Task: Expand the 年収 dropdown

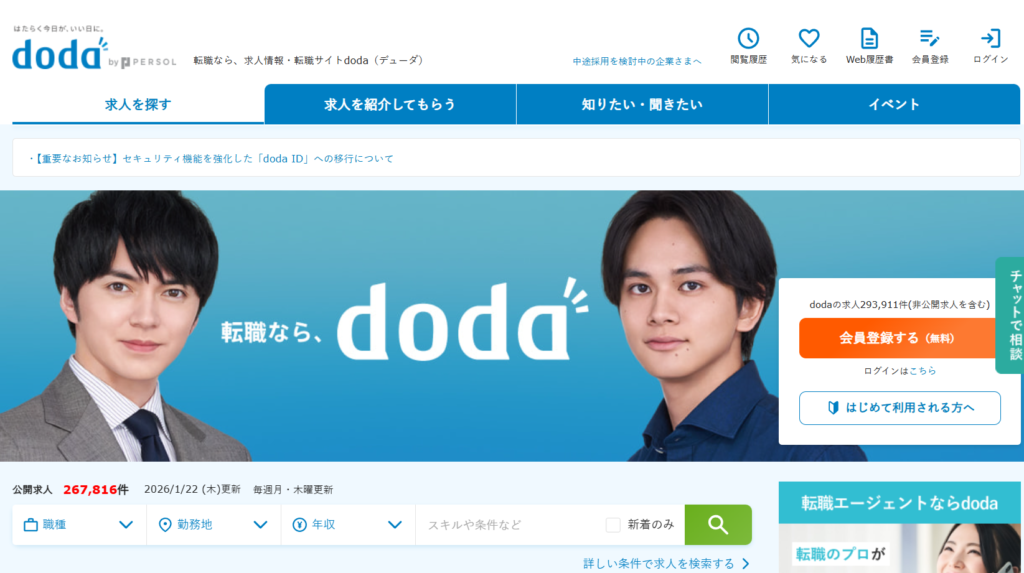Action: point(348,525)
